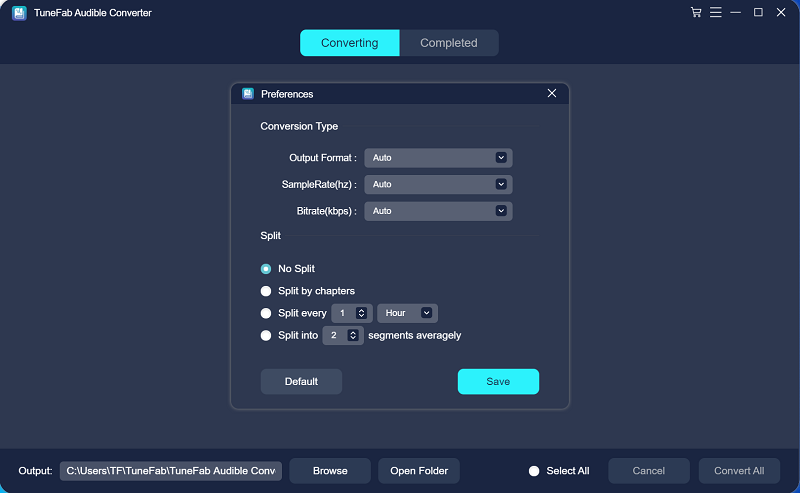
Task: Expand the Output Format dropdown
Action: point(438,158)
